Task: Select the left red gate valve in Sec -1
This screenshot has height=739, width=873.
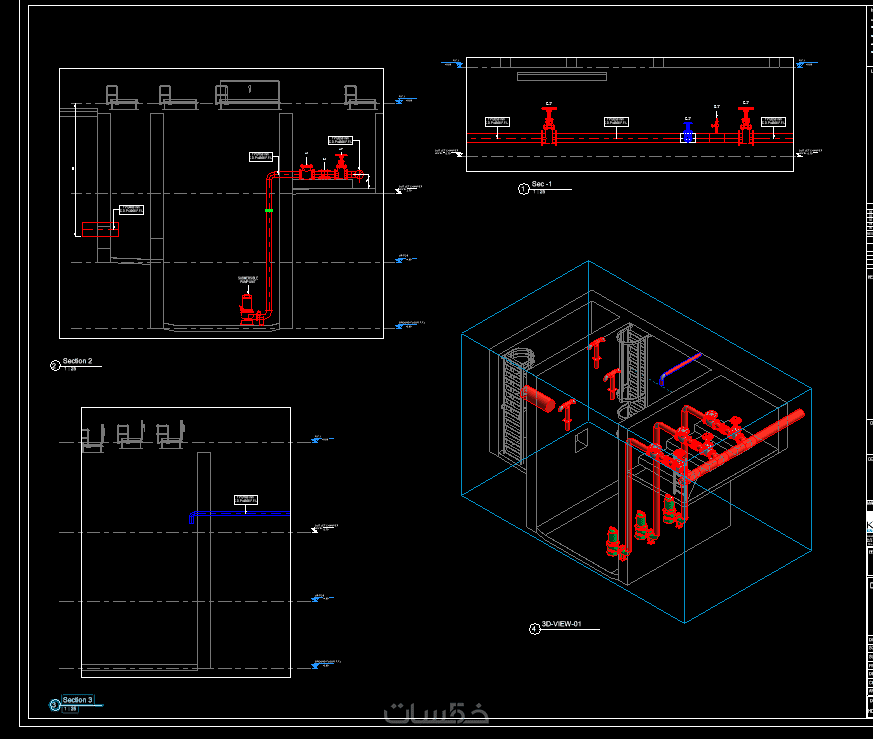Action: tap(549, 126)
